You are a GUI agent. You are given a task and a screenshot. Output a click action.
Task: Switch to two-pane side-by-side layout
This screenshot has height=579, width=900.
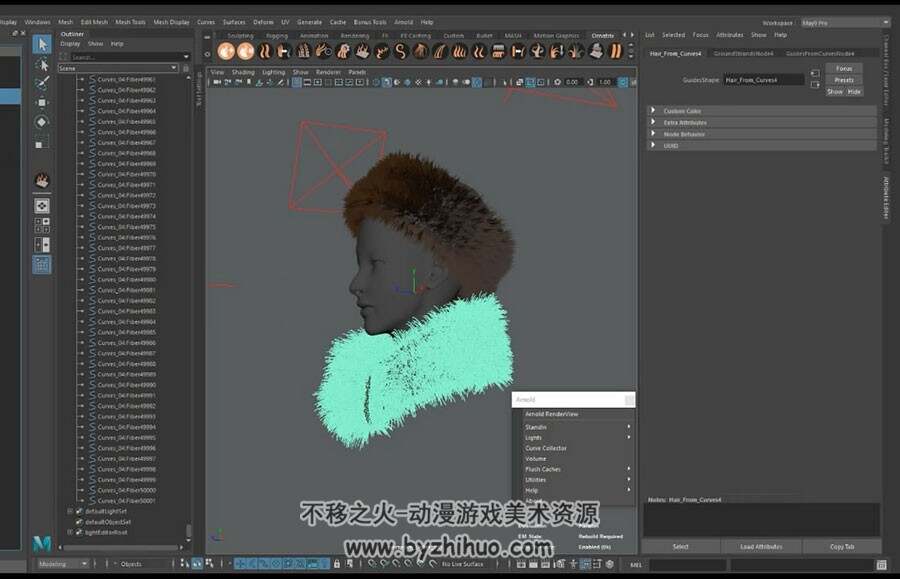(41, 245)
